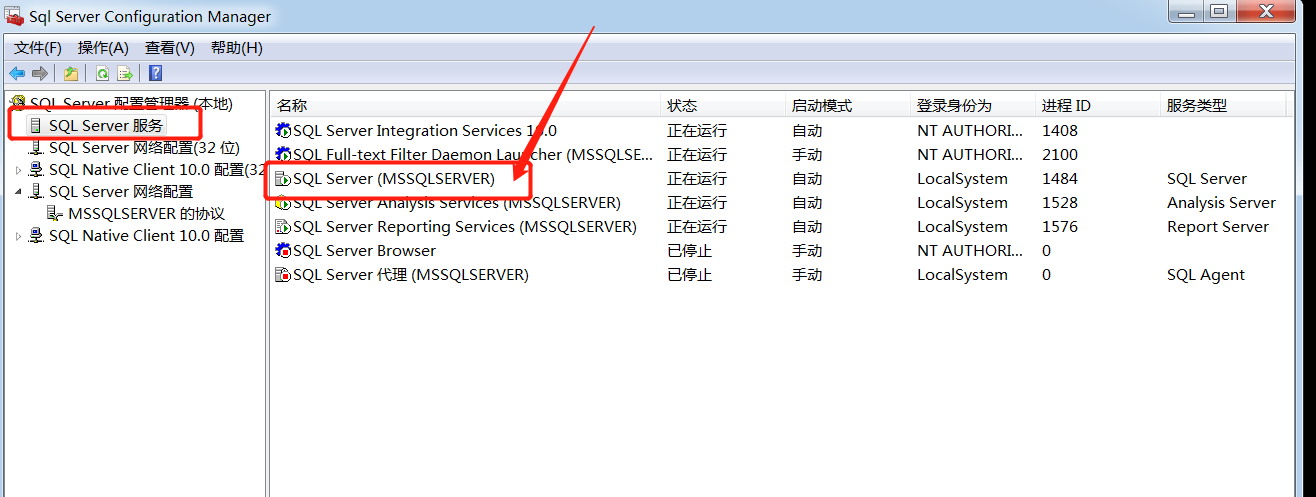Click the SQL Server service type in MSSQLSERVER row
The width and height of the screenshot is (1316, 497).
(1207, 179)
